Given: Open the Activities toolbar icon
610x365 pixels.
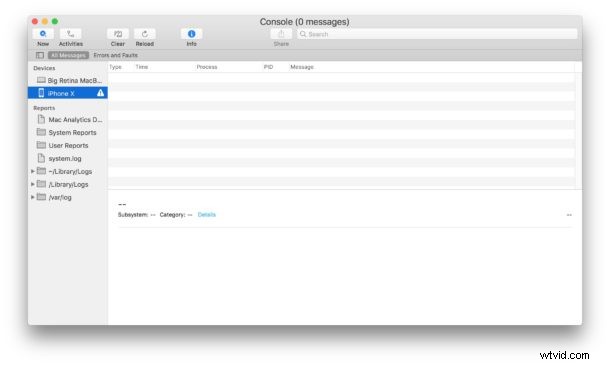Looking at the screenshot, I should tap(70, 34).
